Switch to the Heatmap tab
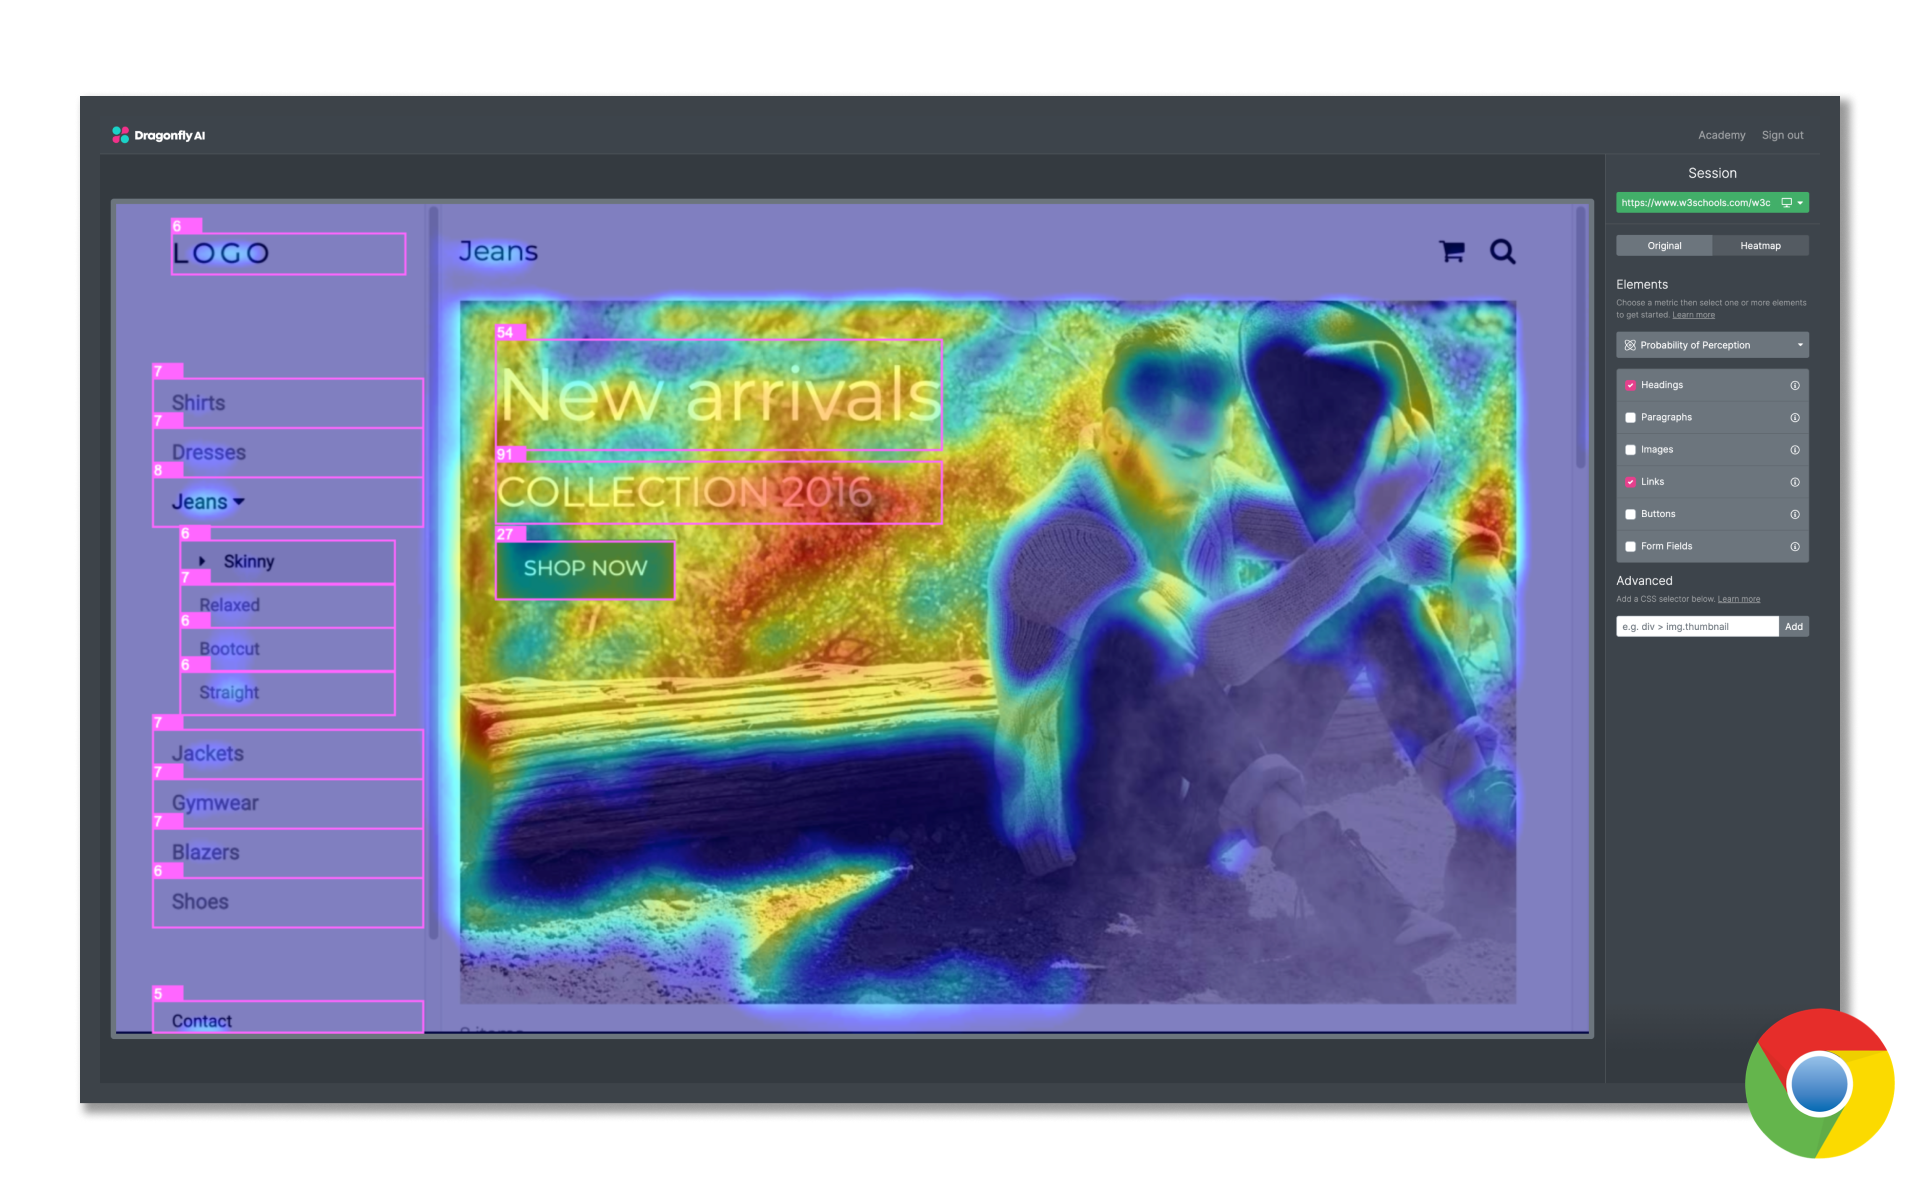This screenshot has width=1920, height=1200. (1760, 246)
